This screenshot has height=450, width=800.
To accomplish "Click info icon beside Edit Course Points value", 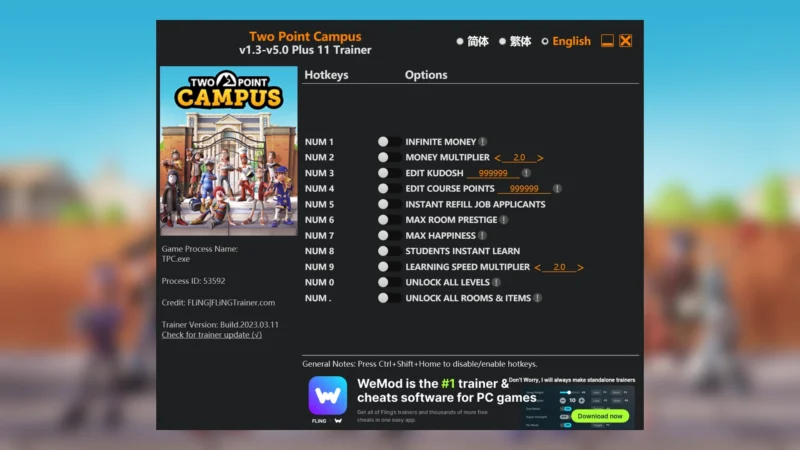I will 557,189.
